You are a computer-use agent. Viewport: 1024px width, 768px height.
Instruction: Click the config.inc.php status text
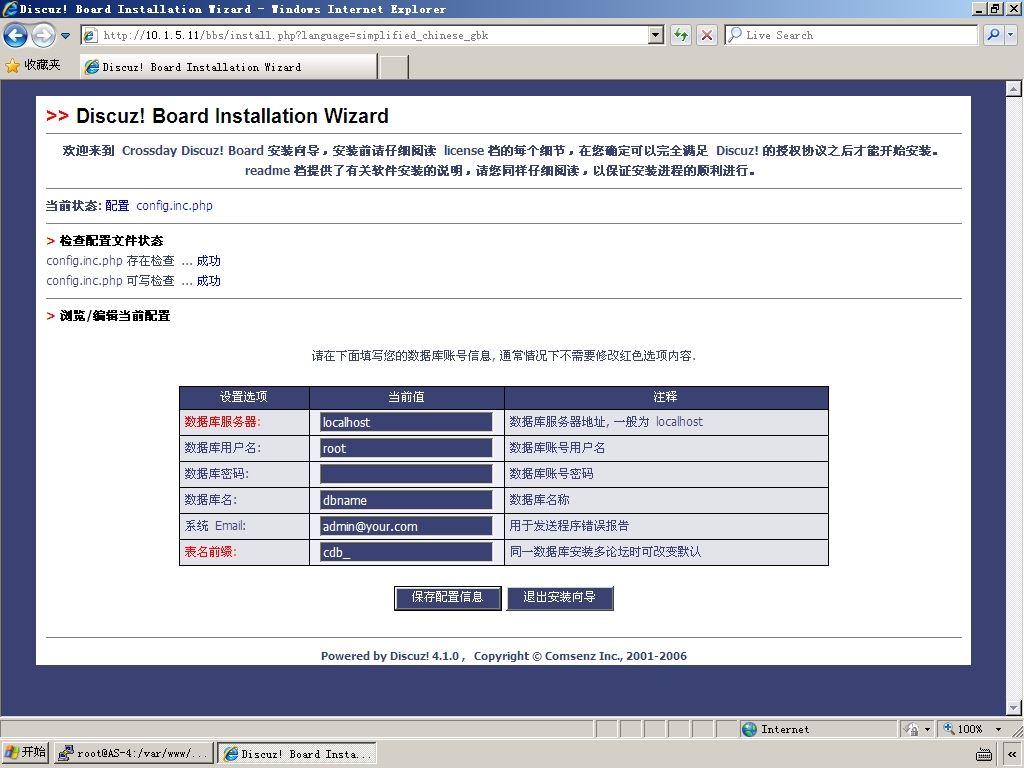point(174,206)
